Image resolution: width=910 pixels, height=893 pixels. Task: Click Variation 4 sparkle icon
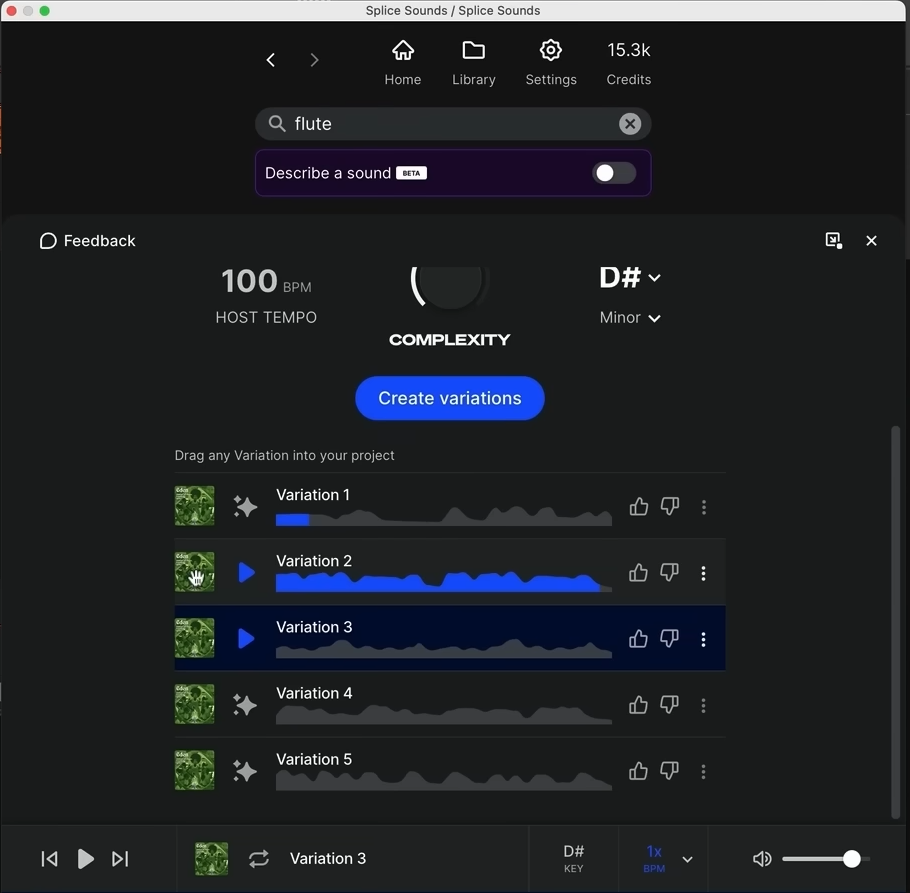[x=245, y=705]
